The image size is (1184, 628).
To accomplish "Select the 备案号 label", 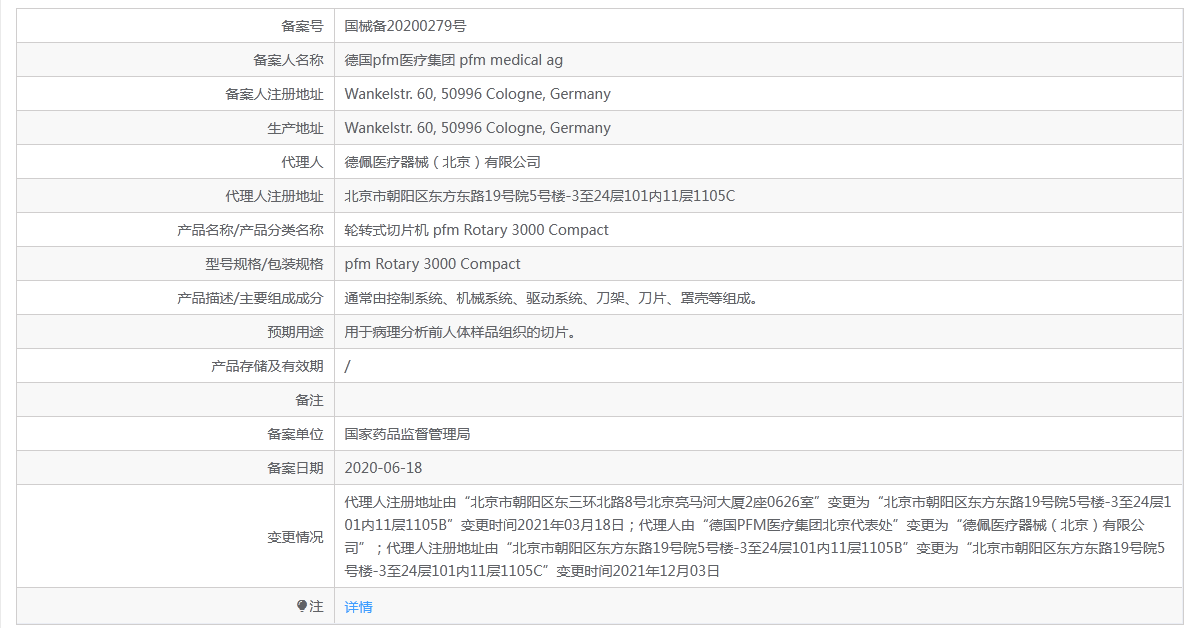I will (302, 26).
